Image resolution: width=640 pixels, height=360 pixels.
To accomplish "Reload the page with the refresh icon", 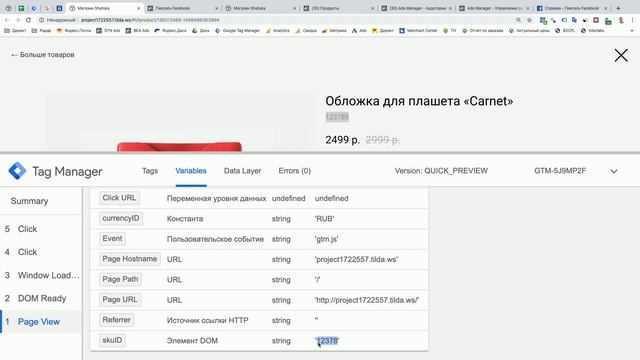I will [28, 20].
